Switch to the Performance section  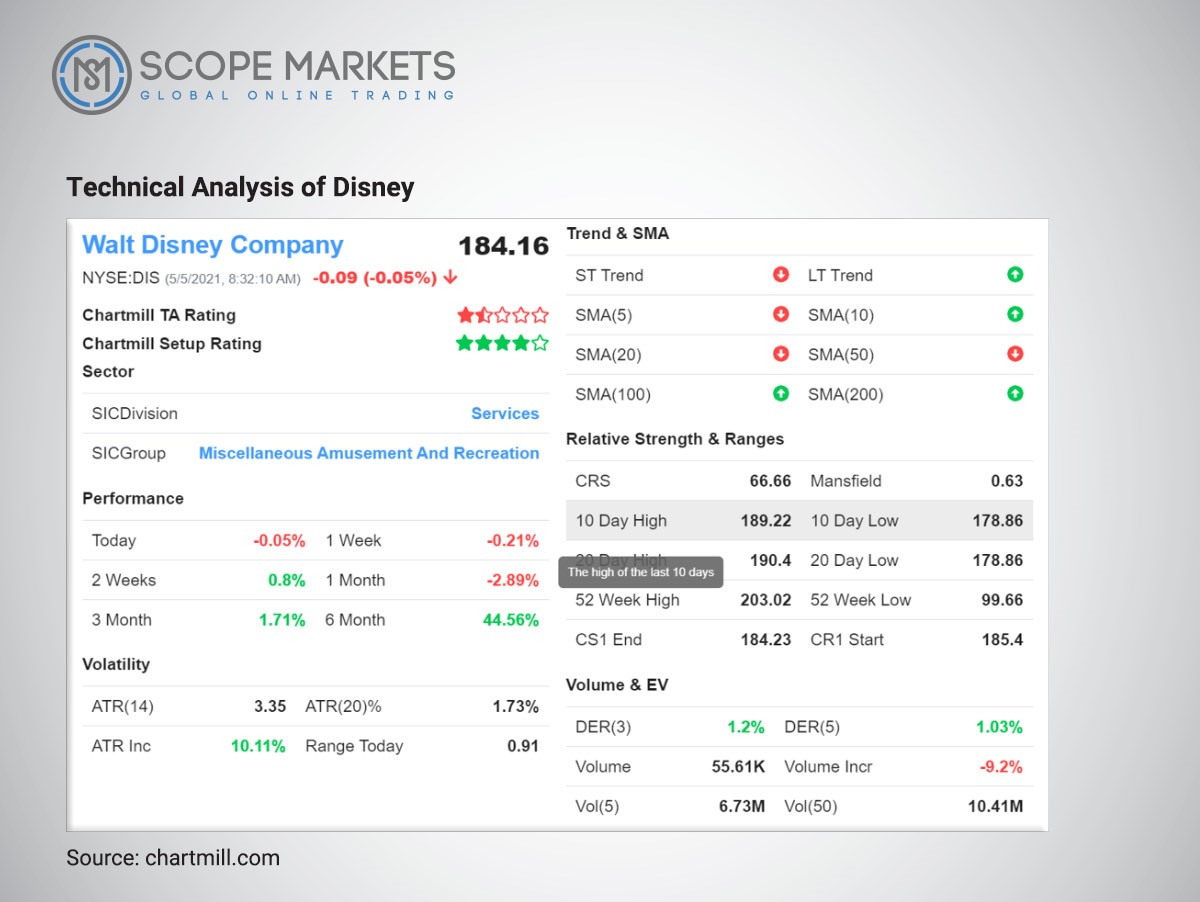pyautogui.click(x=133, y=498)
